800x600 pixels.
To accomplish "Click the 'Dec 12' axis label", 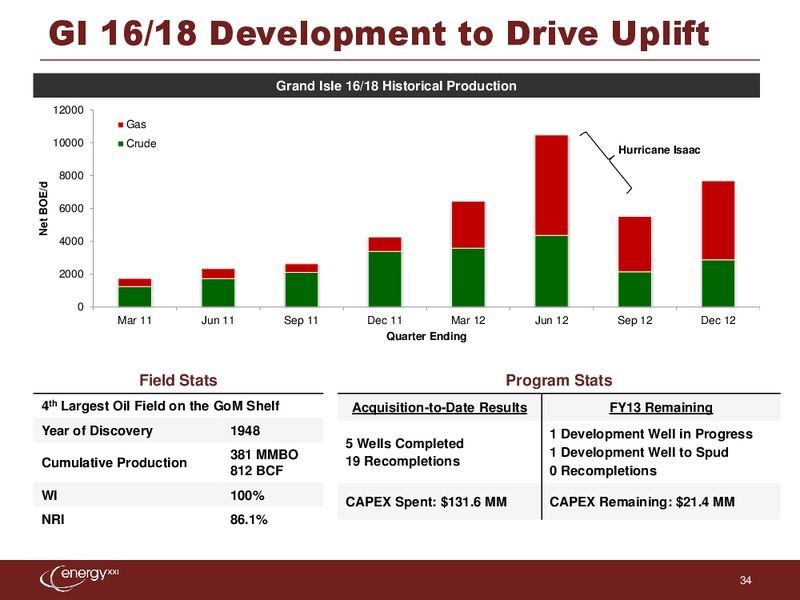I will click(x=718, y=320).
